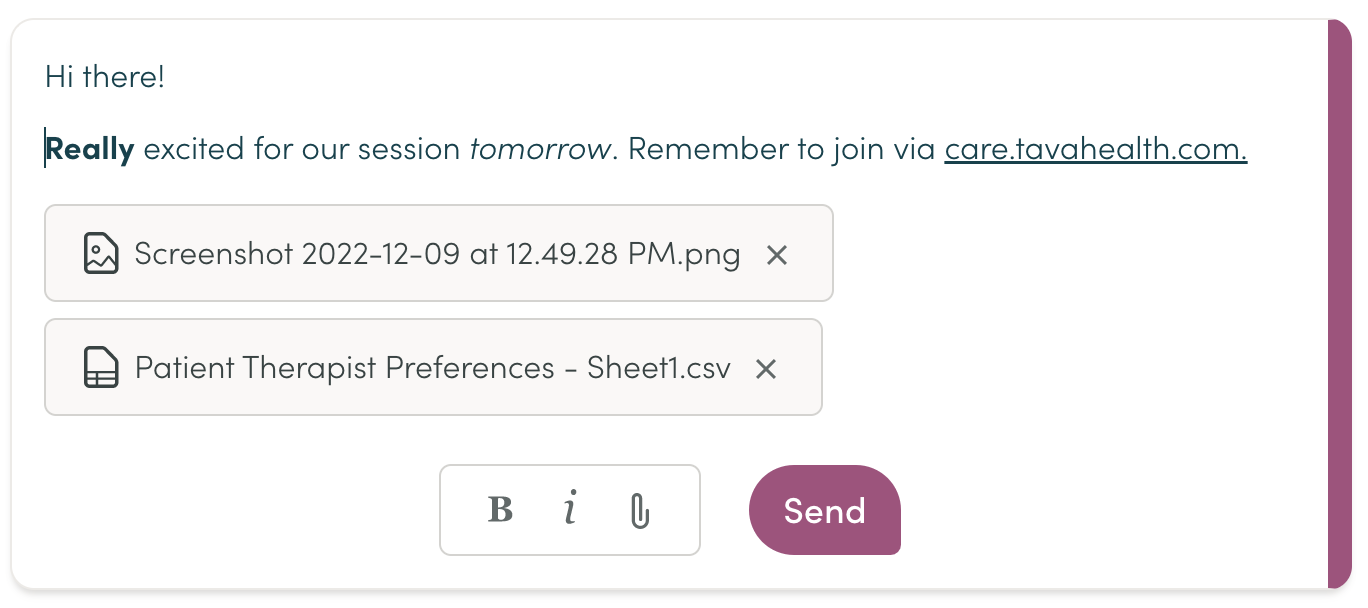Image resolution: width=1368 pixels, height=608 pixels.
Task: Remove the Screenshot 2022-12-09 png attachment
Action: tap(777, 255)
